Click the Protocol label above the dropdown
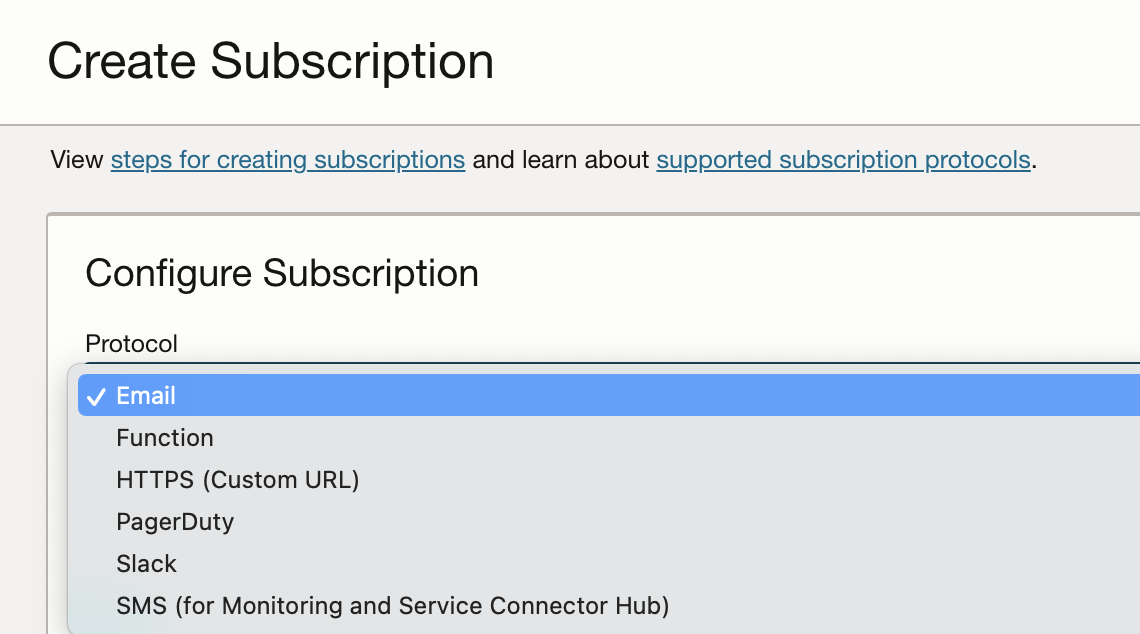Image resolution: width=1140 pixels, height=634 pixels. [131, 343]
